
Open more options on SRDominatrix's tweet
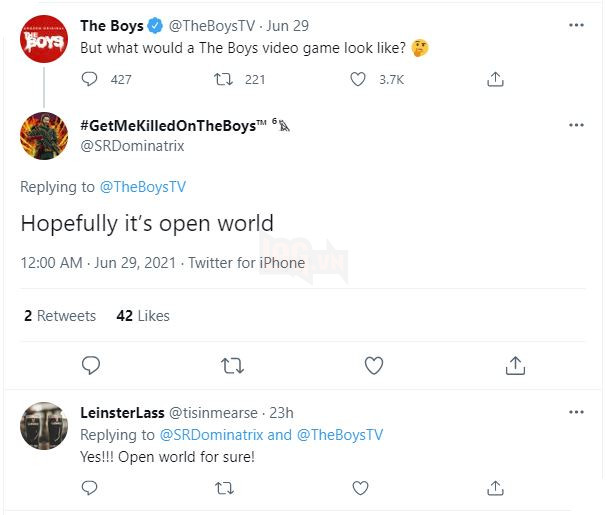pyautogui.click(x=576, y=125)
